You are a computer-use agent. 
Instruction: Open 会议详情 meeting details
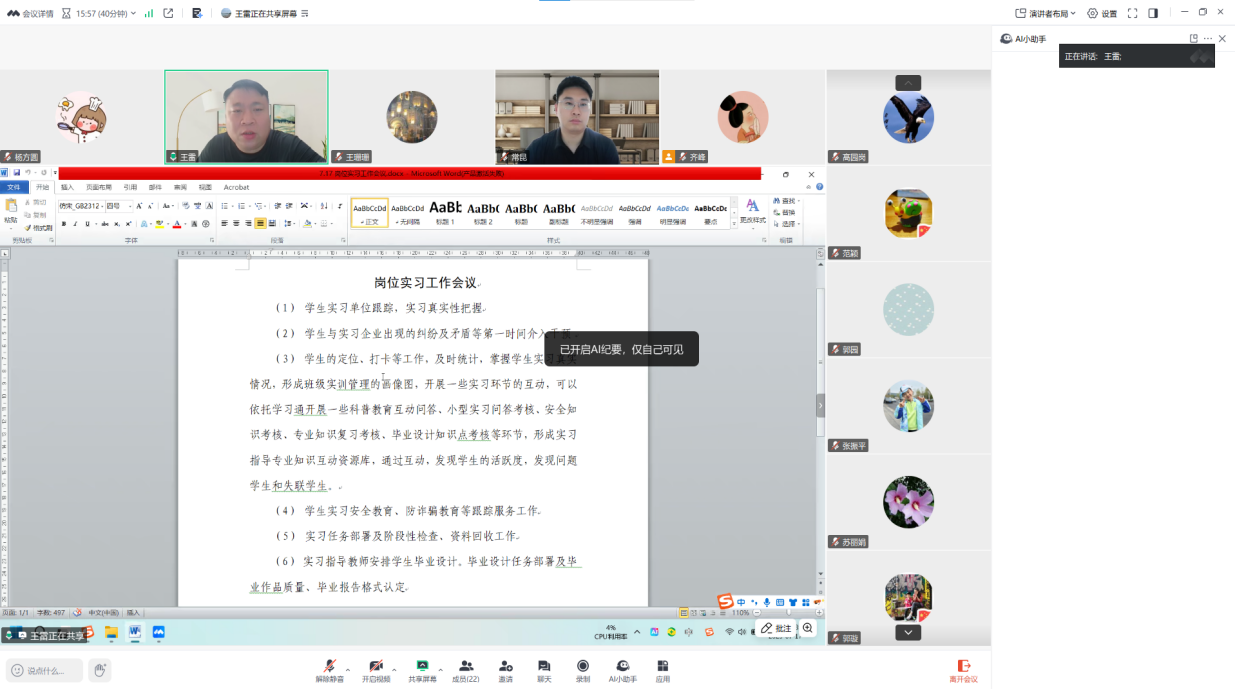pyautogui.click(x=30, y=13)
